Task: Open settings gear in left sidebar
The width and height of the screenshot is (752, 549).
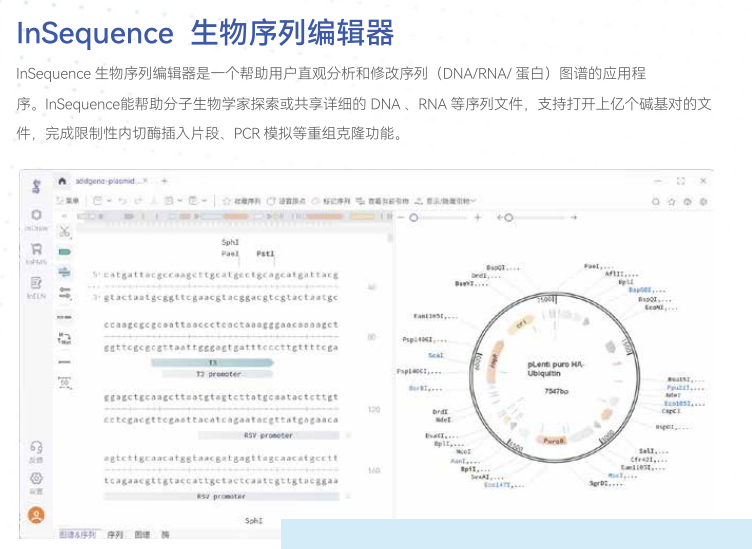Action: coord(36,481)
